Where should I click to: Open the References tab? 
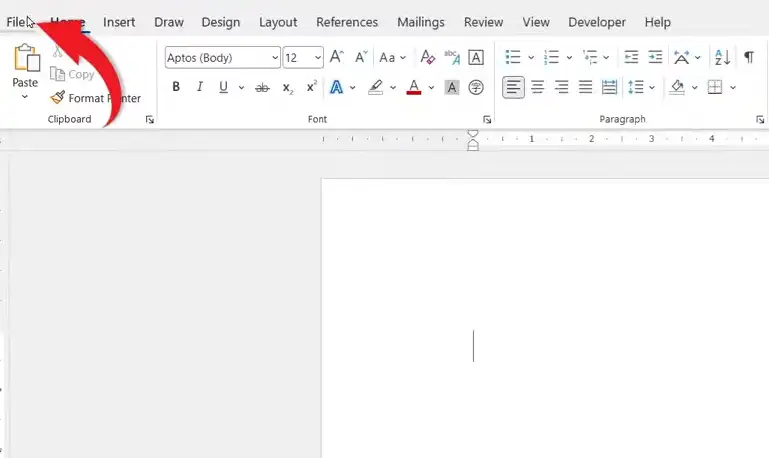[347, 22]
